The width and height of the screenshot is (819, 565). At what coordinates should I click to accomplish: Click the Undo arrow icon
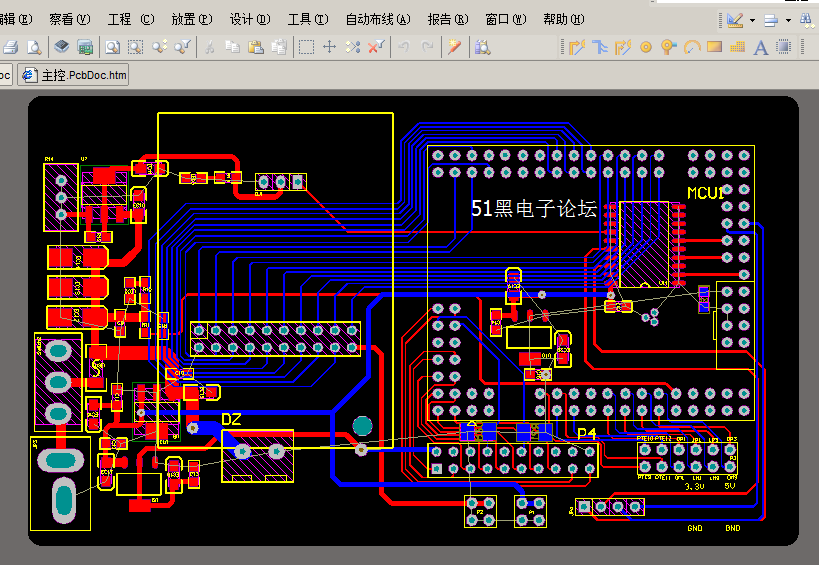pyautogui.click(x=404, y=48)
